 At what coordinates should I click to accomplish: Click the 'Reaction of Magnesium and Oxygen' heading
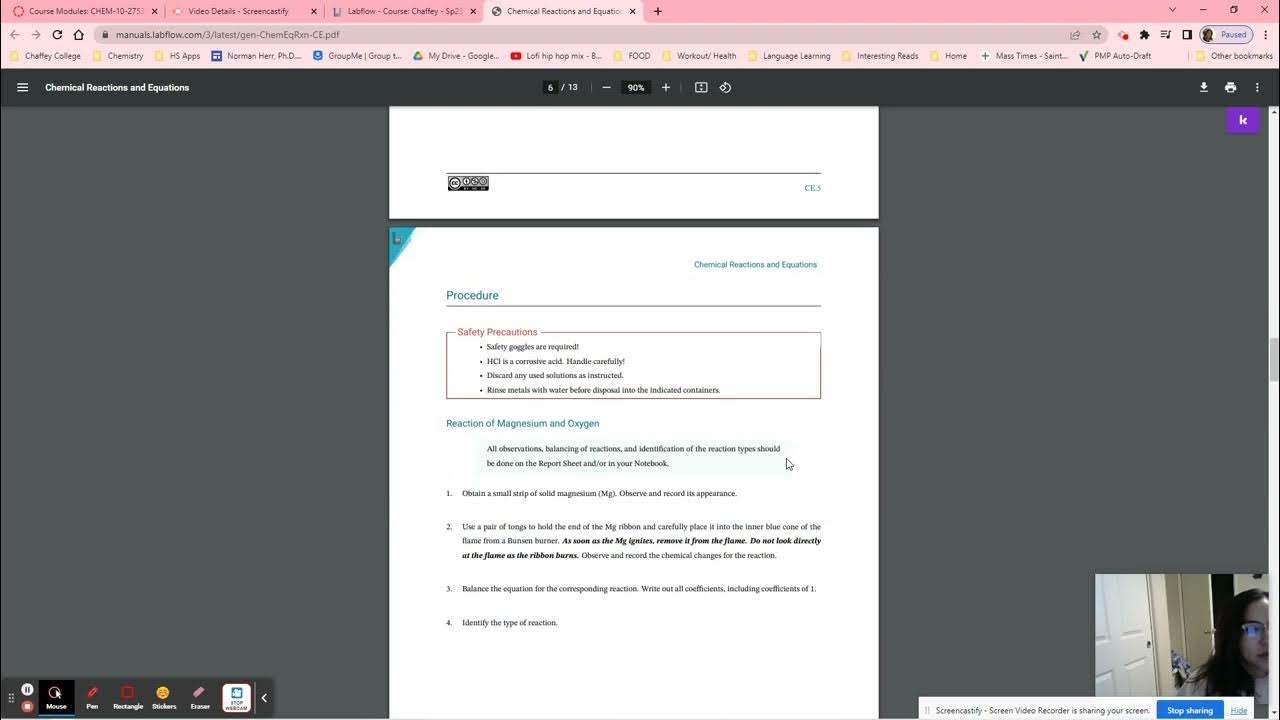[x=523, y=424]
